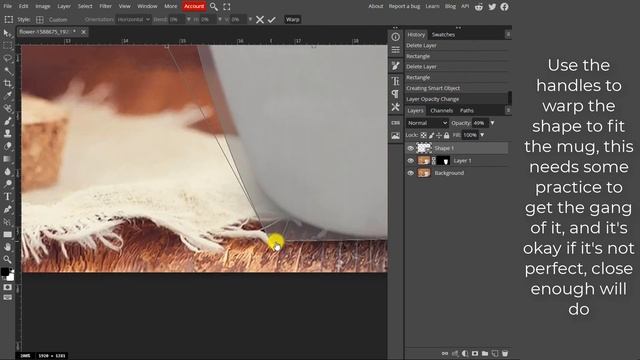This screenshot has width=640, height=360.
Task: Hide the Layer 1 layer
Action: (411, 160)
